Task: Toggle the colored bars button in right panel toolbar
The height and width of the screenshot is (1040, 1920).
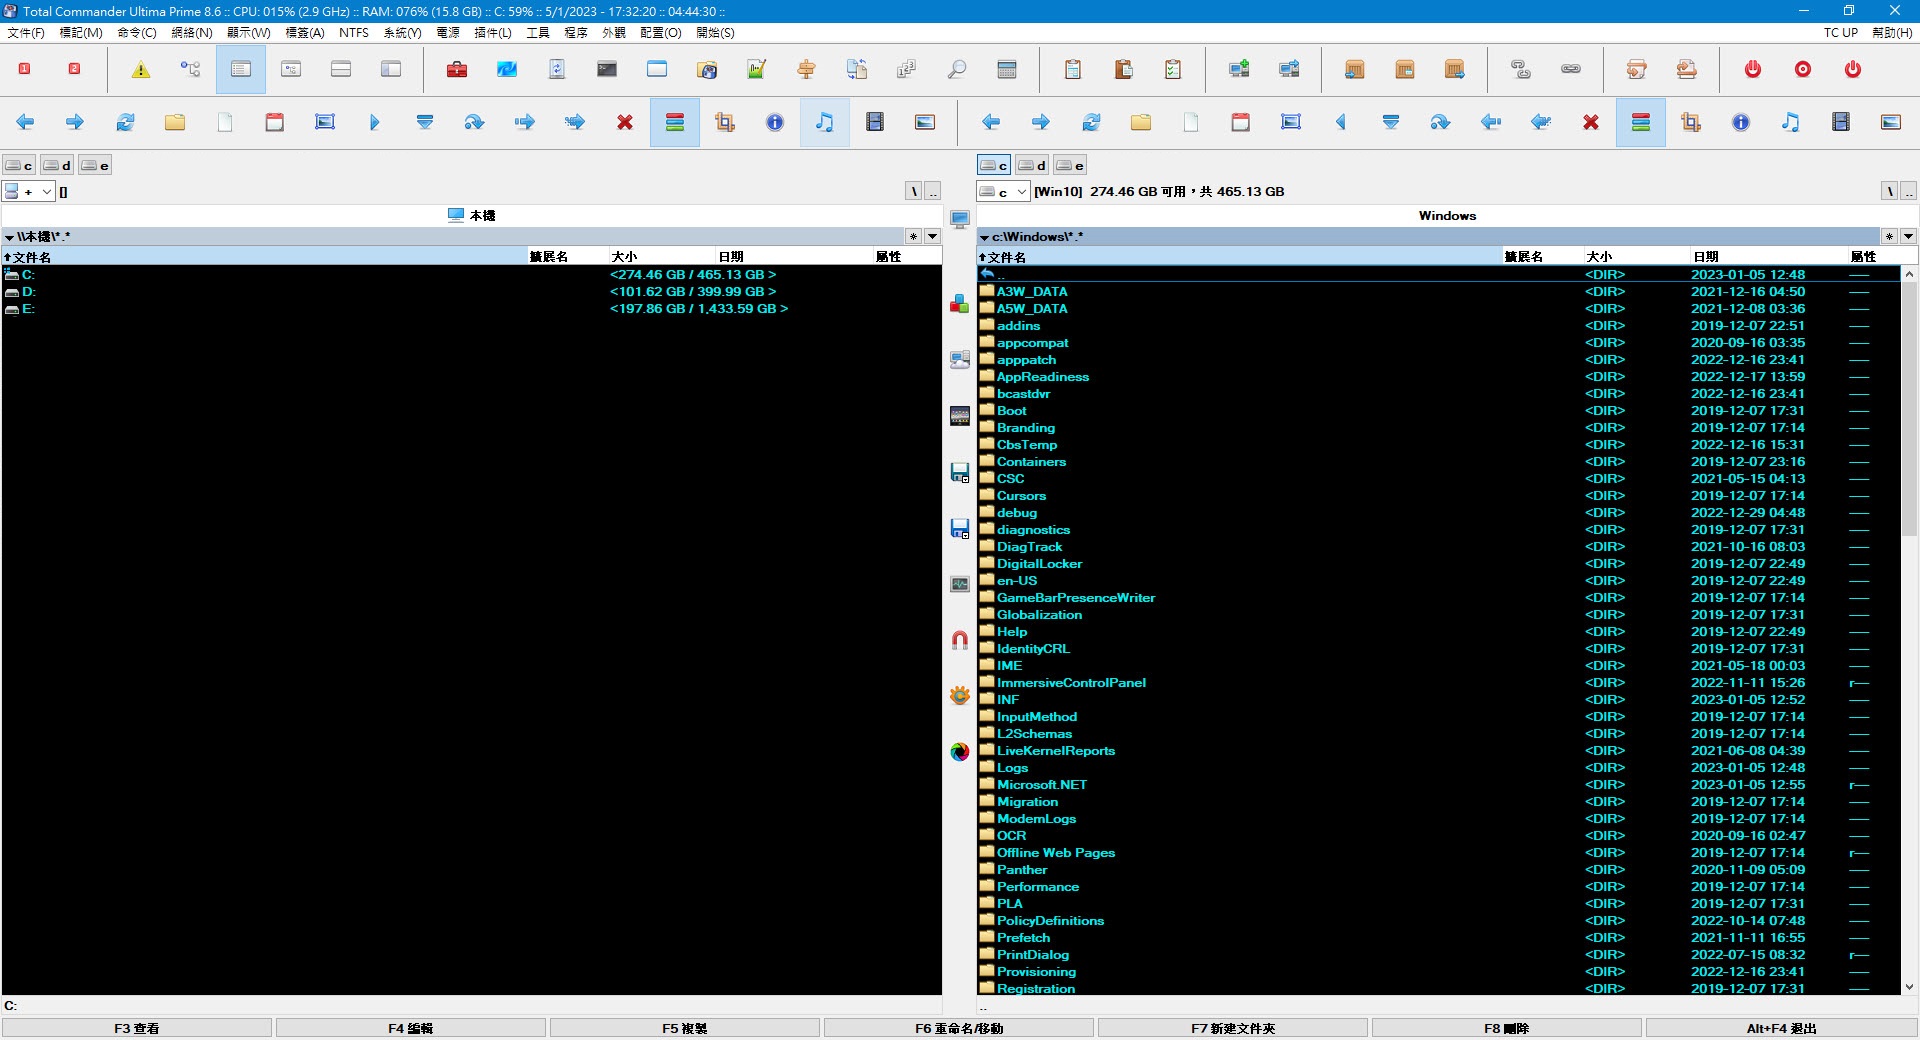Action: 1641,122
